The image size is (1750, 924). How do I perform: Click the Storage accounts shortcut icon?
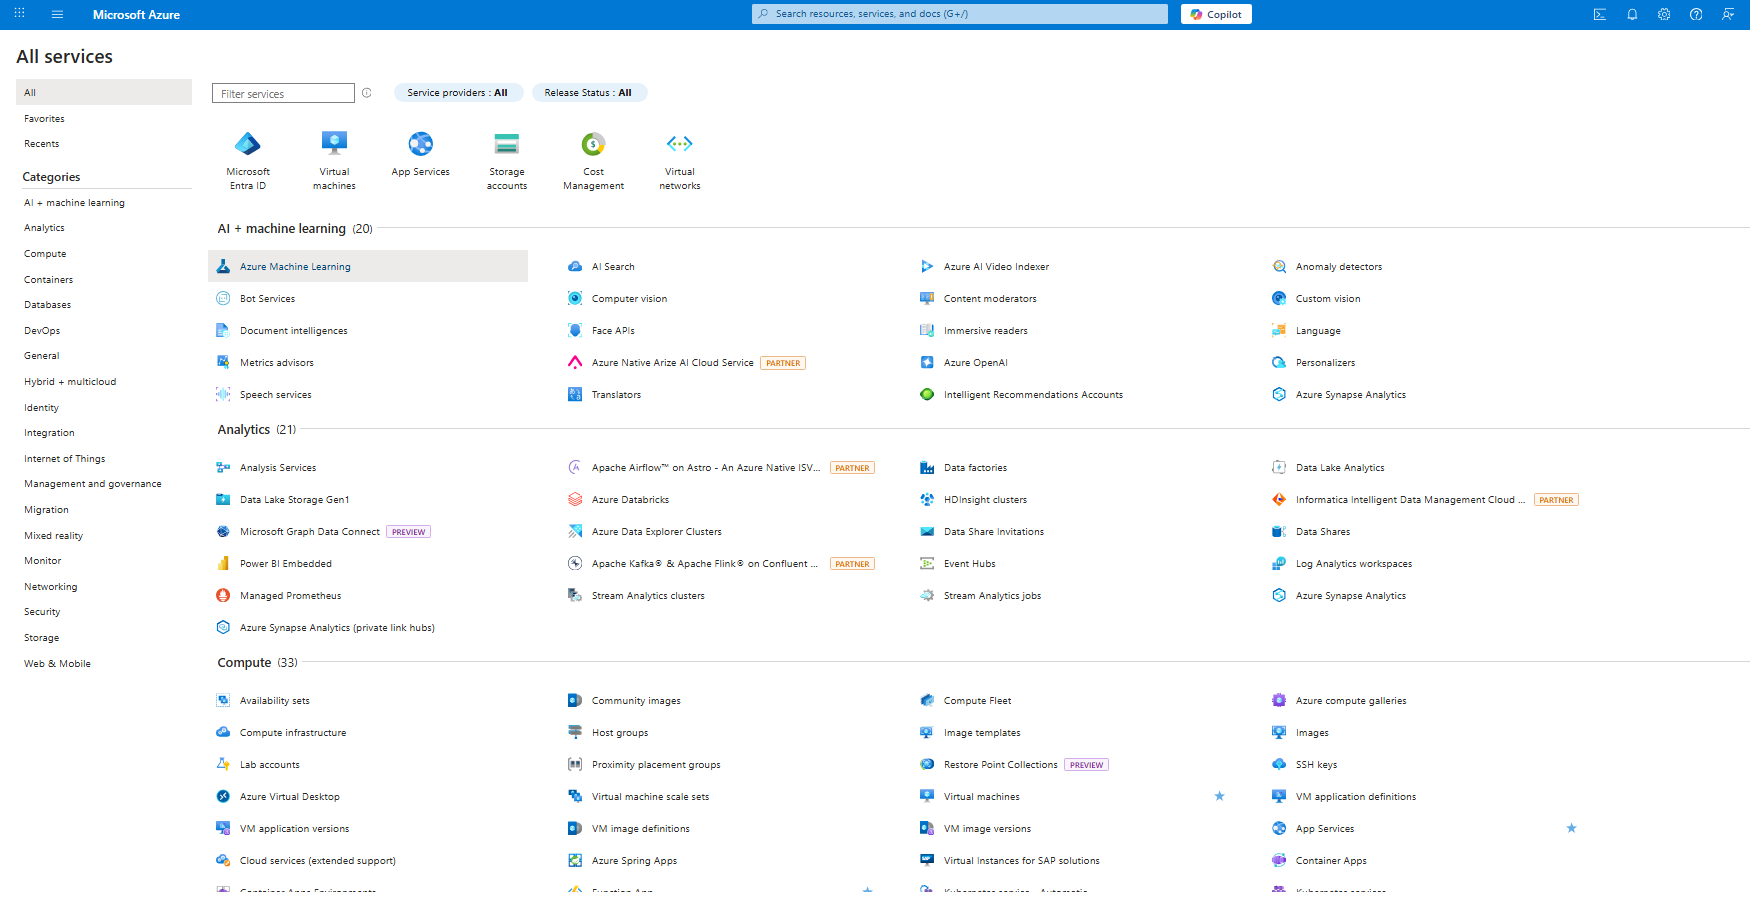(507, 144)
